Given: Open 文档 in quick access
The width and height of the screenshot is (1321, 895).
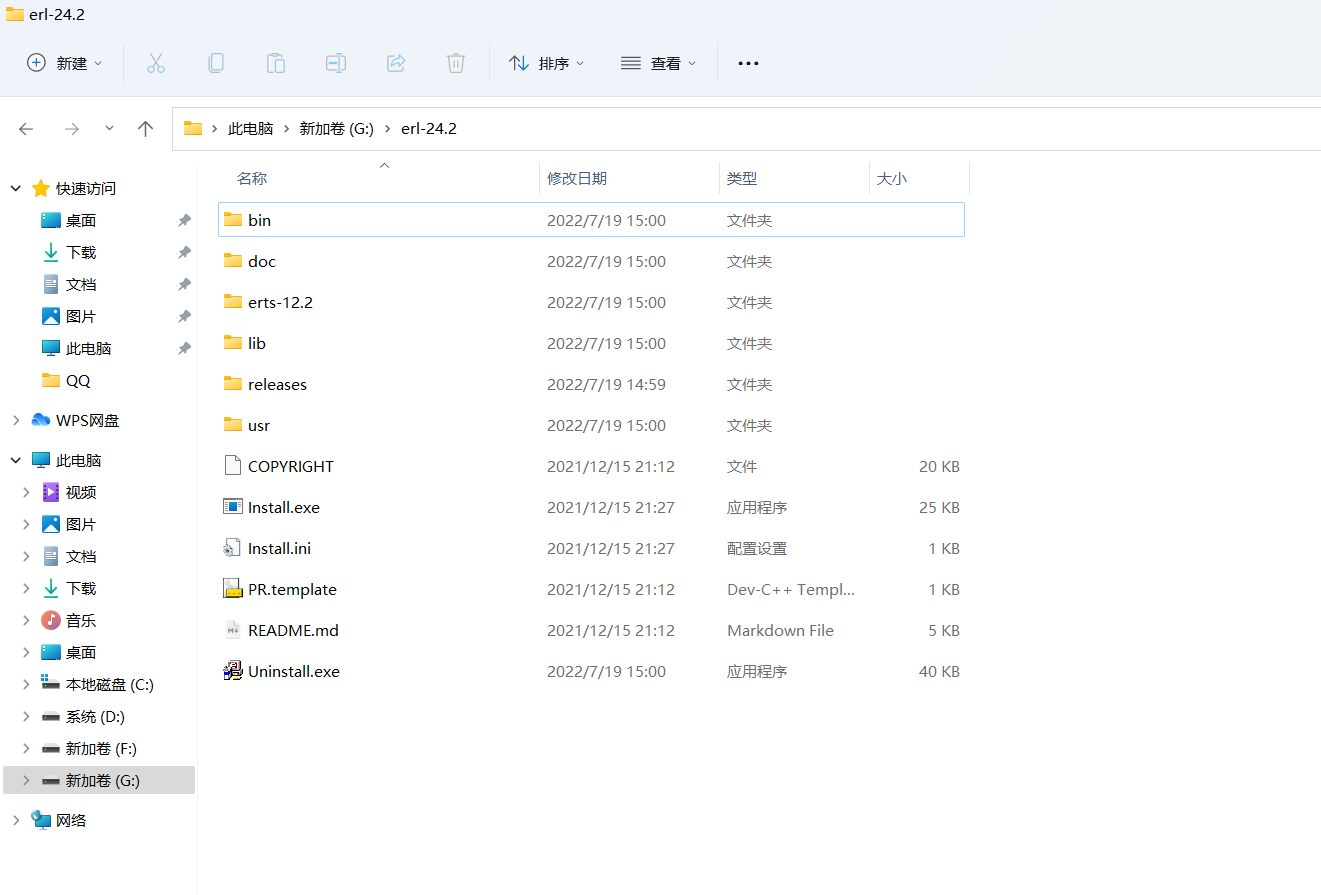Looking at the screenshot, I should pos(81,284).
